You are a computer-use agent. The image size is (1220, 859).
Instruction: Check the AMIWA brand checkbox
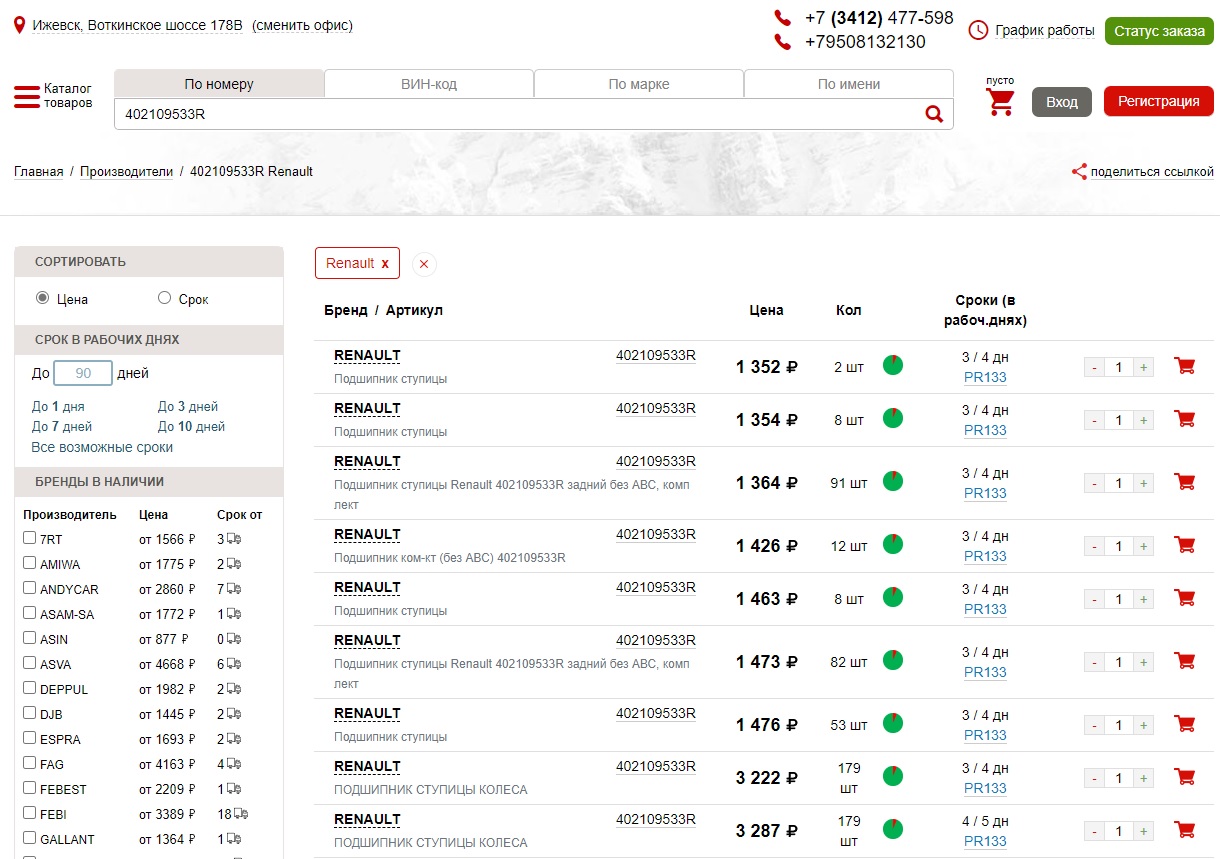click(x=30, y=563)
